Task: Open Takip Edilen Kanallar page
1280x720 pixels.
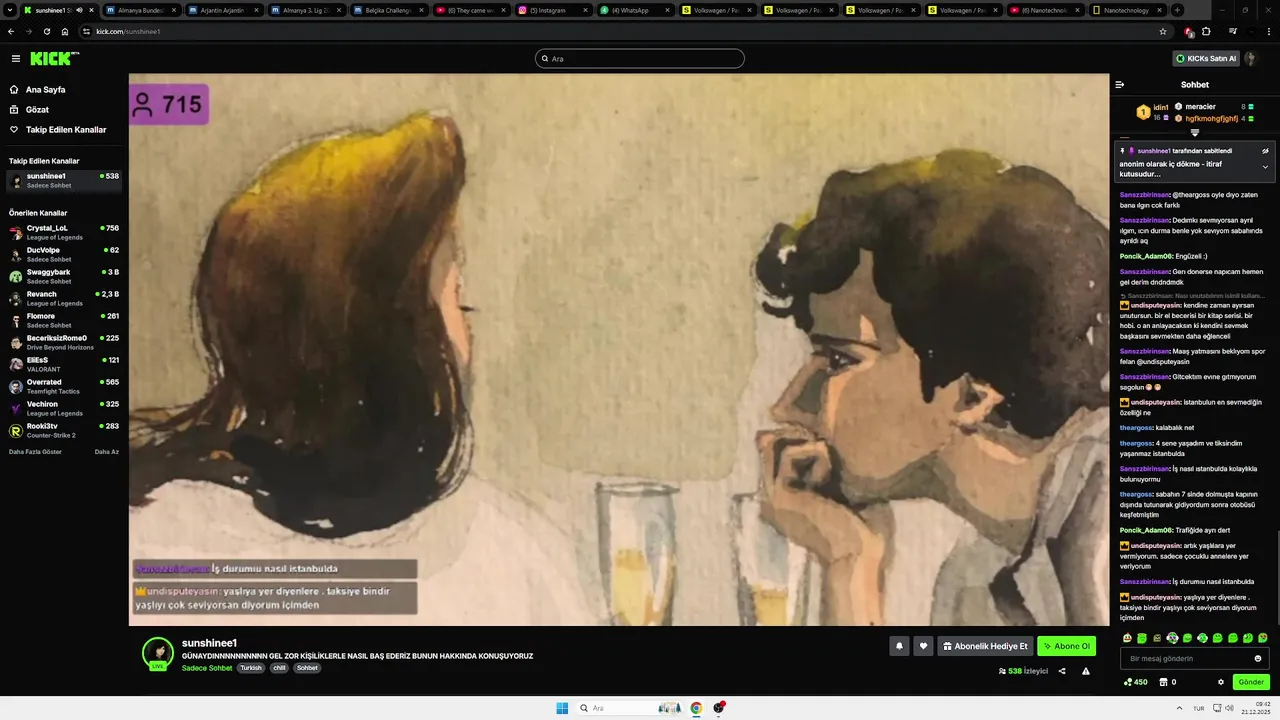Action: click(66, 129)
